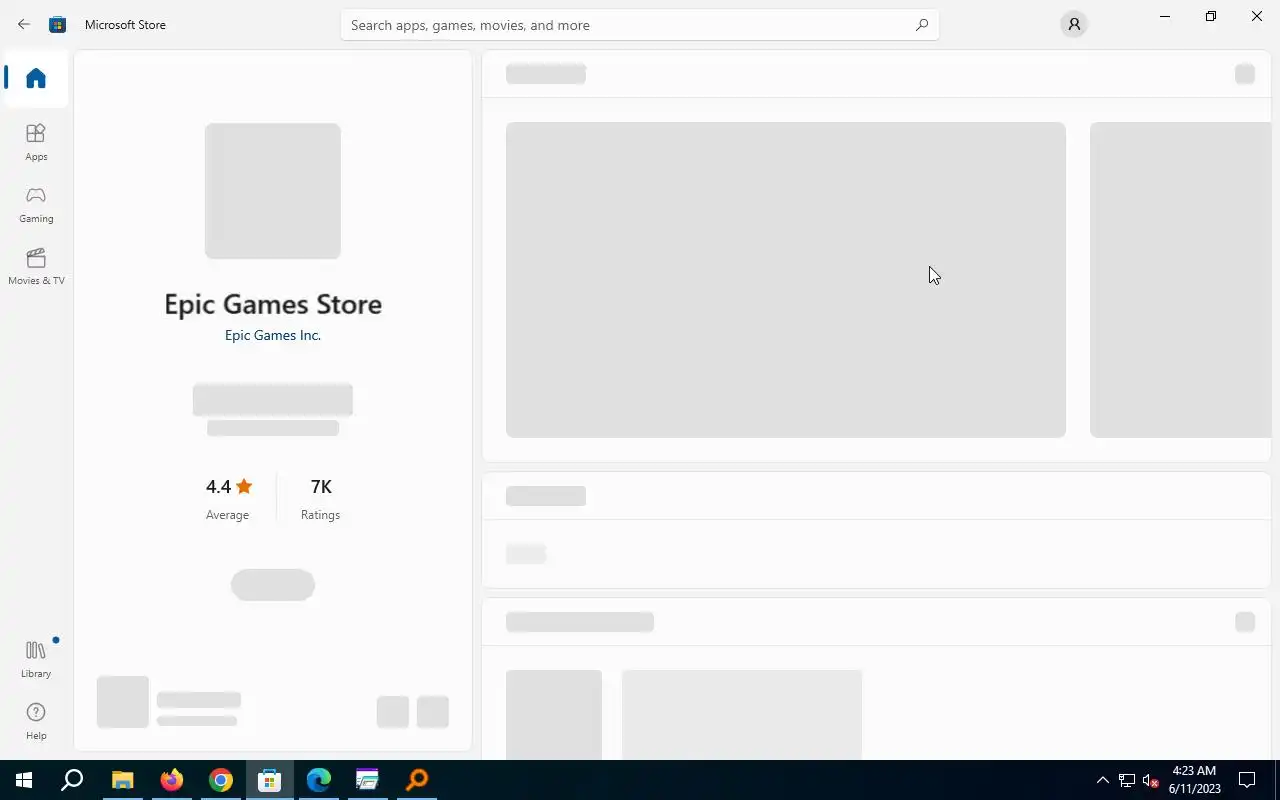Open the notification center

pos(1247,780)
